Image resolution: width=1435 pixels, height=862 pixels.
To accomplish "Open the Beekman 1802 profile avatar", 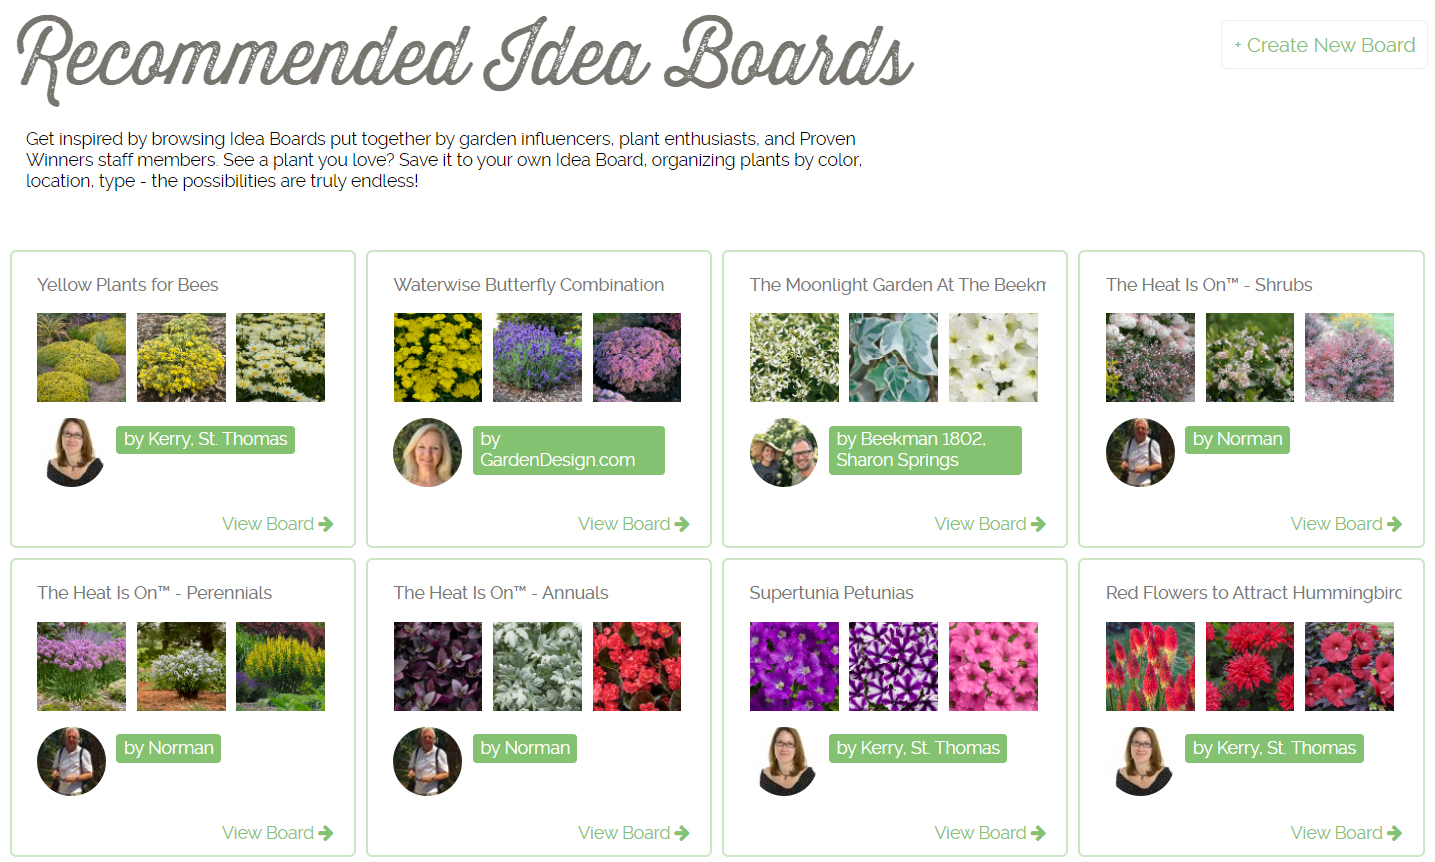I will (784, 451).
